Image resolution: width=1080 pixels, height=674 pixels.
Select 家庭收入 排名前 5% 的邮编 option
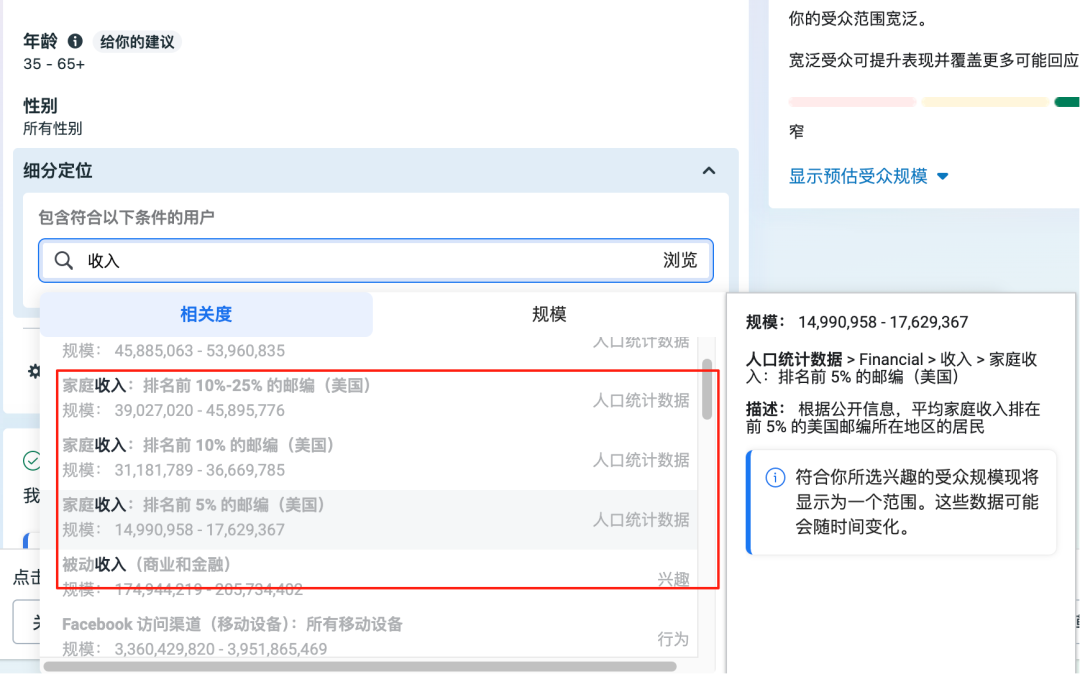tap(376, 520)
